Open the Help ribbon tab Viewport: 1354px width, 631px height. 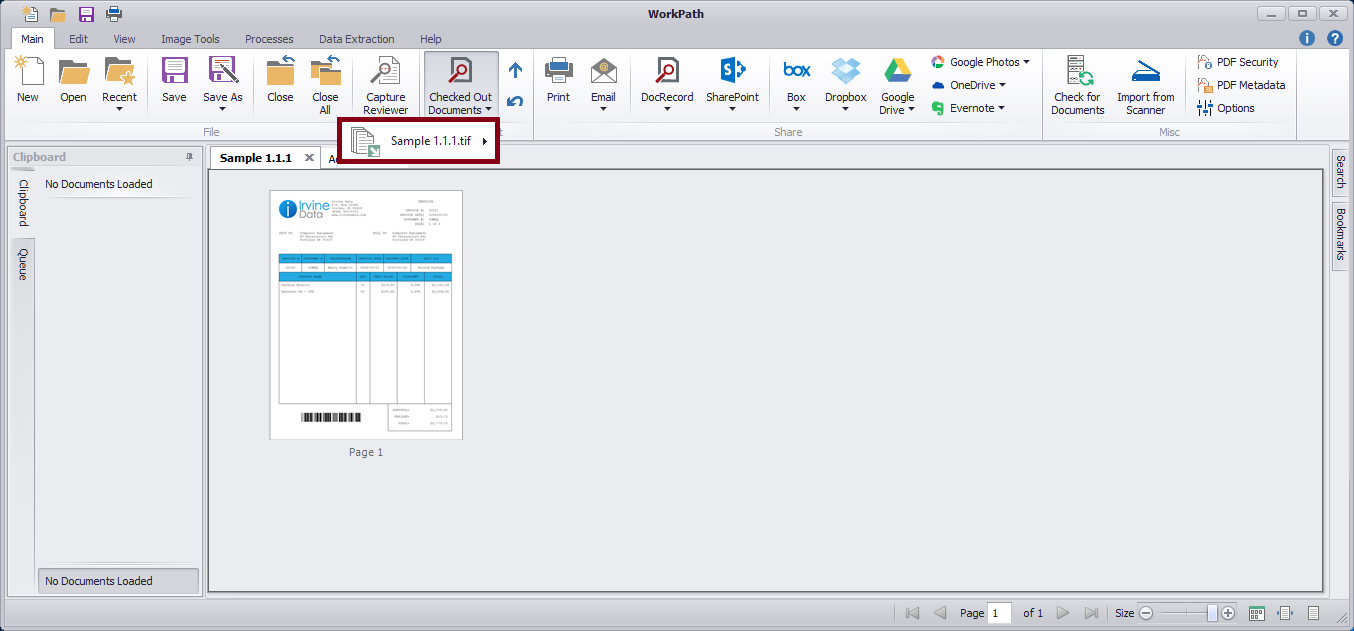[x=431, y=39]
